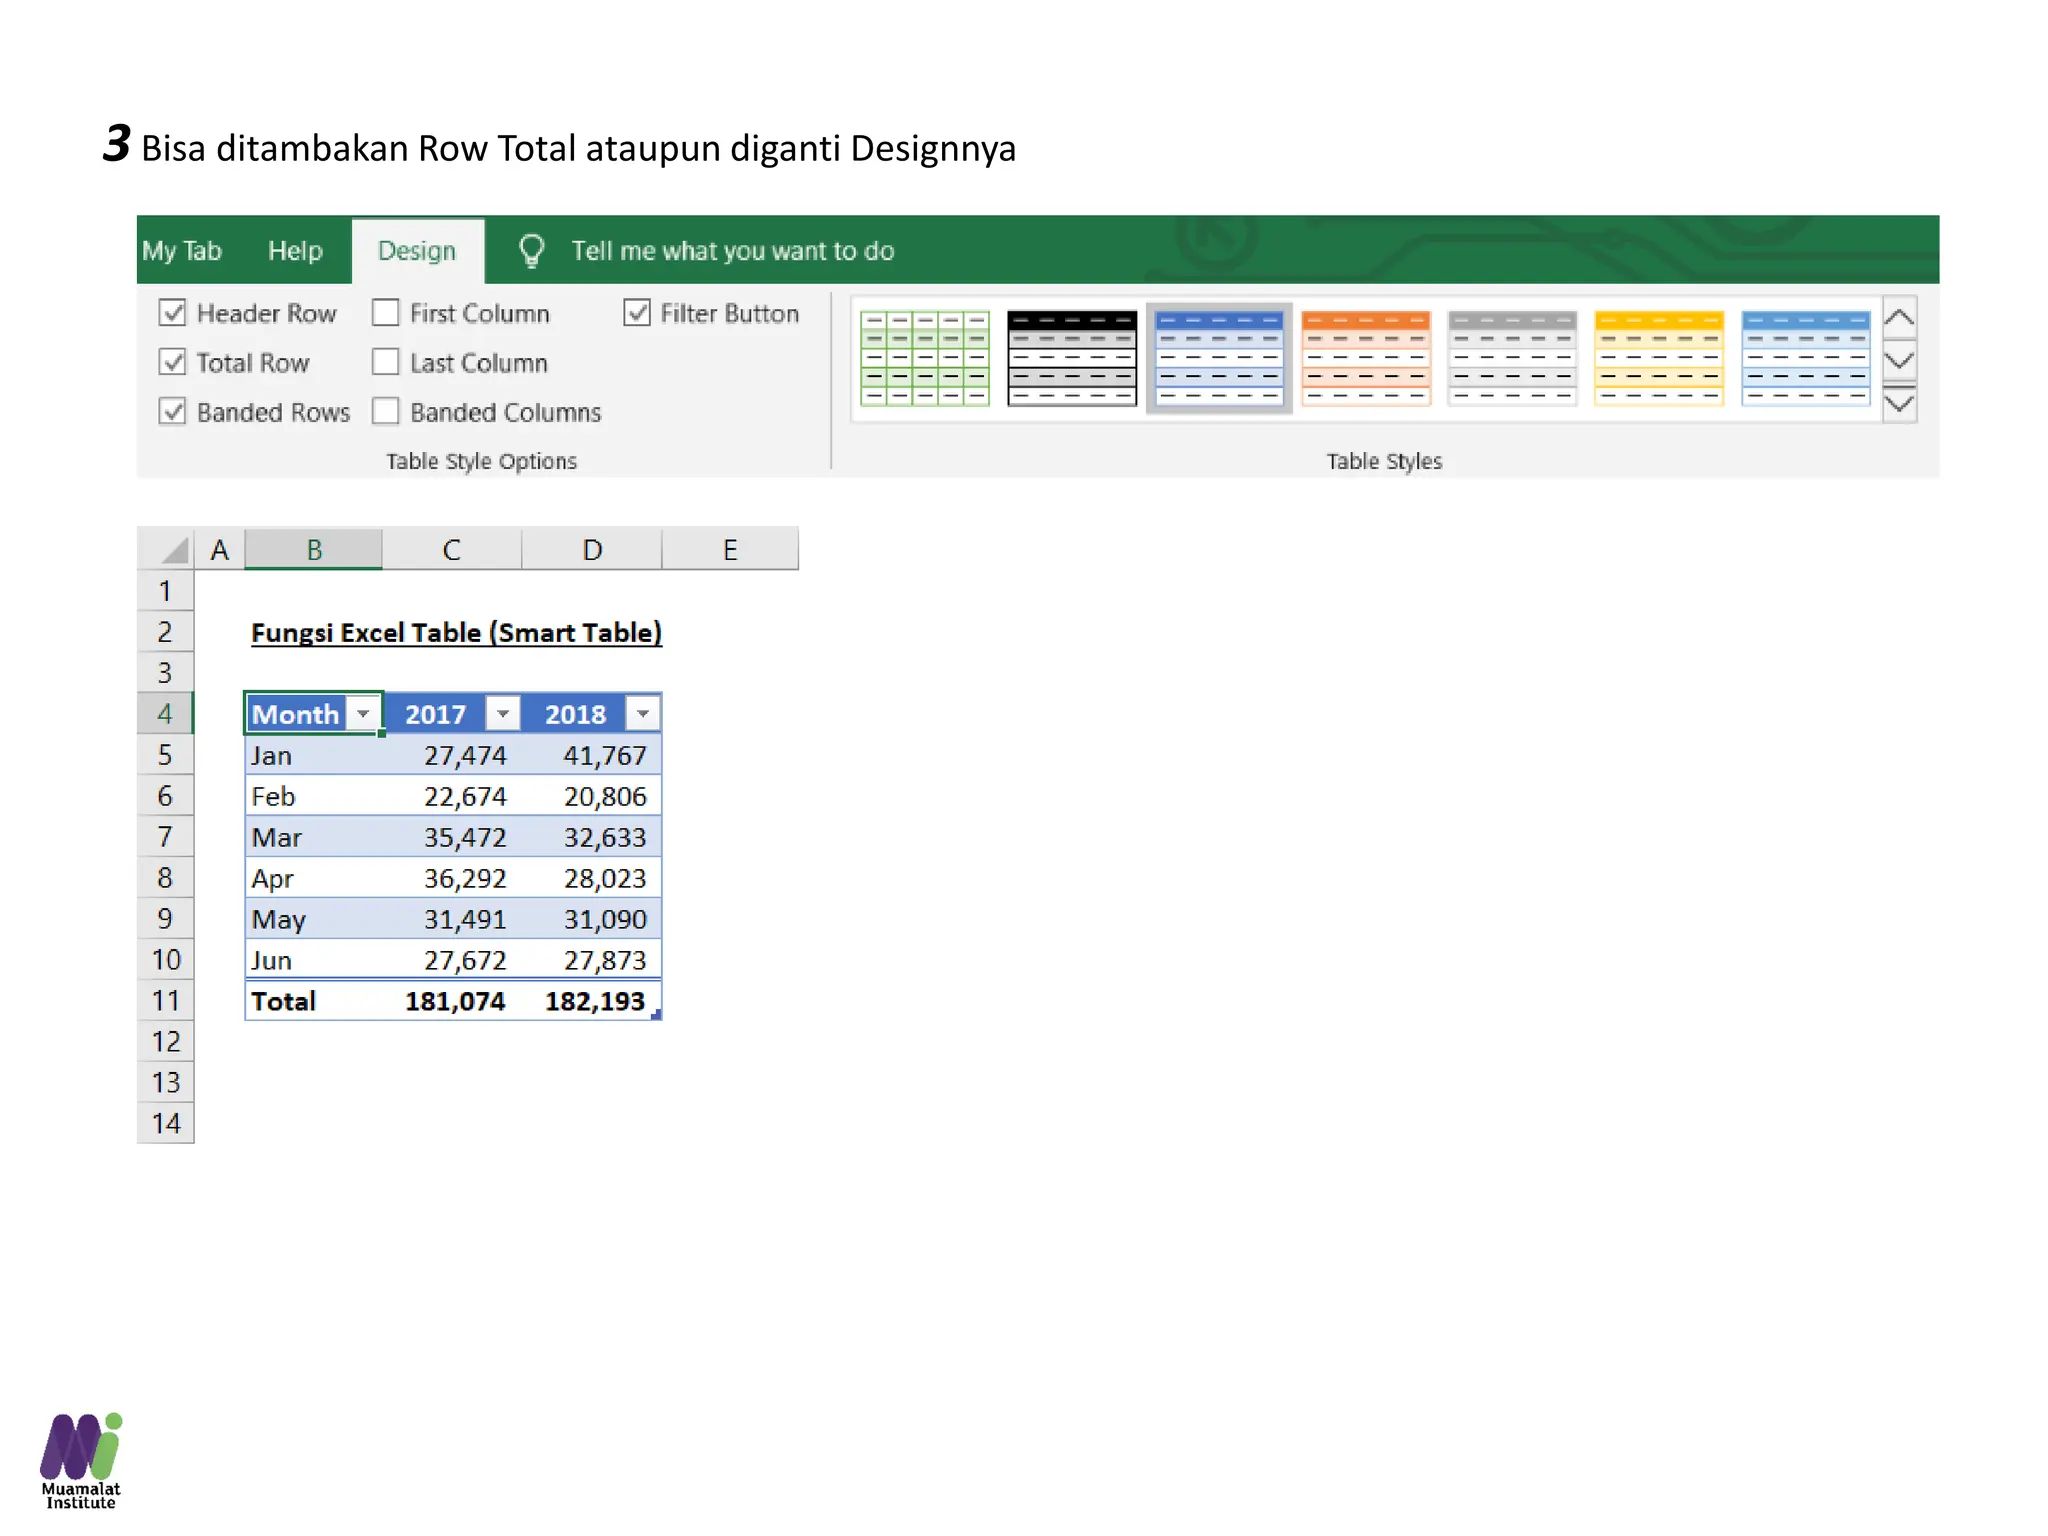Open the My Tab ribbon tab
Screen dimensions: 2048x1536
tap(182, 250)
